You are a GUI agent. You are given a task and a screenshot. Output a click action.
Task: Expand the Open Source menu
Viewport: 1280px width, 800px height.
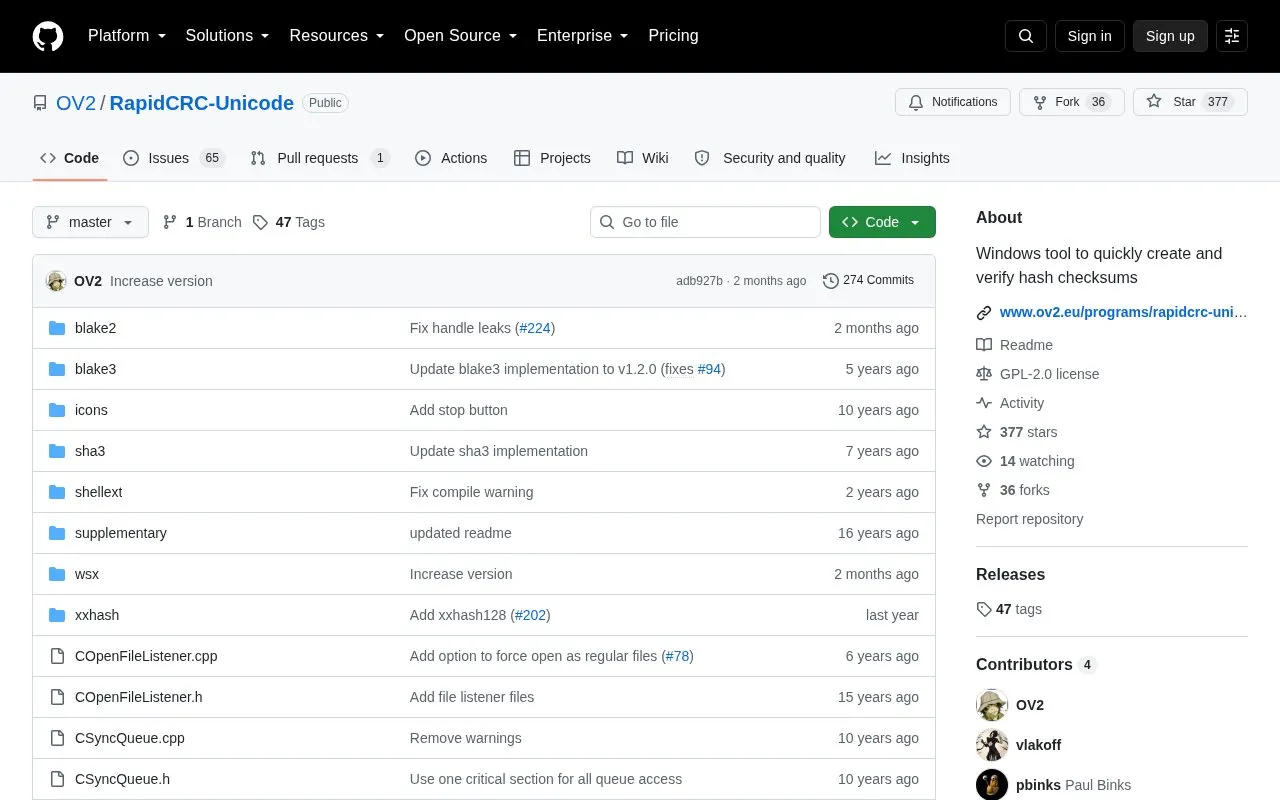(461, 36)
